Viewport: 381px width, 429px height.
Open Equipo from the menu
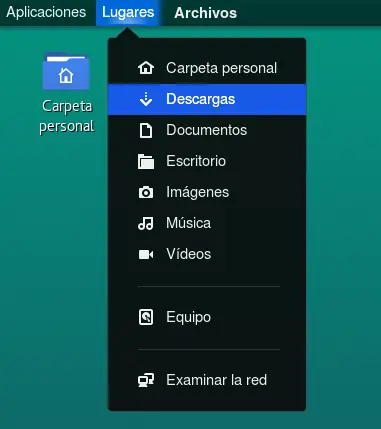tap(207, 317)
